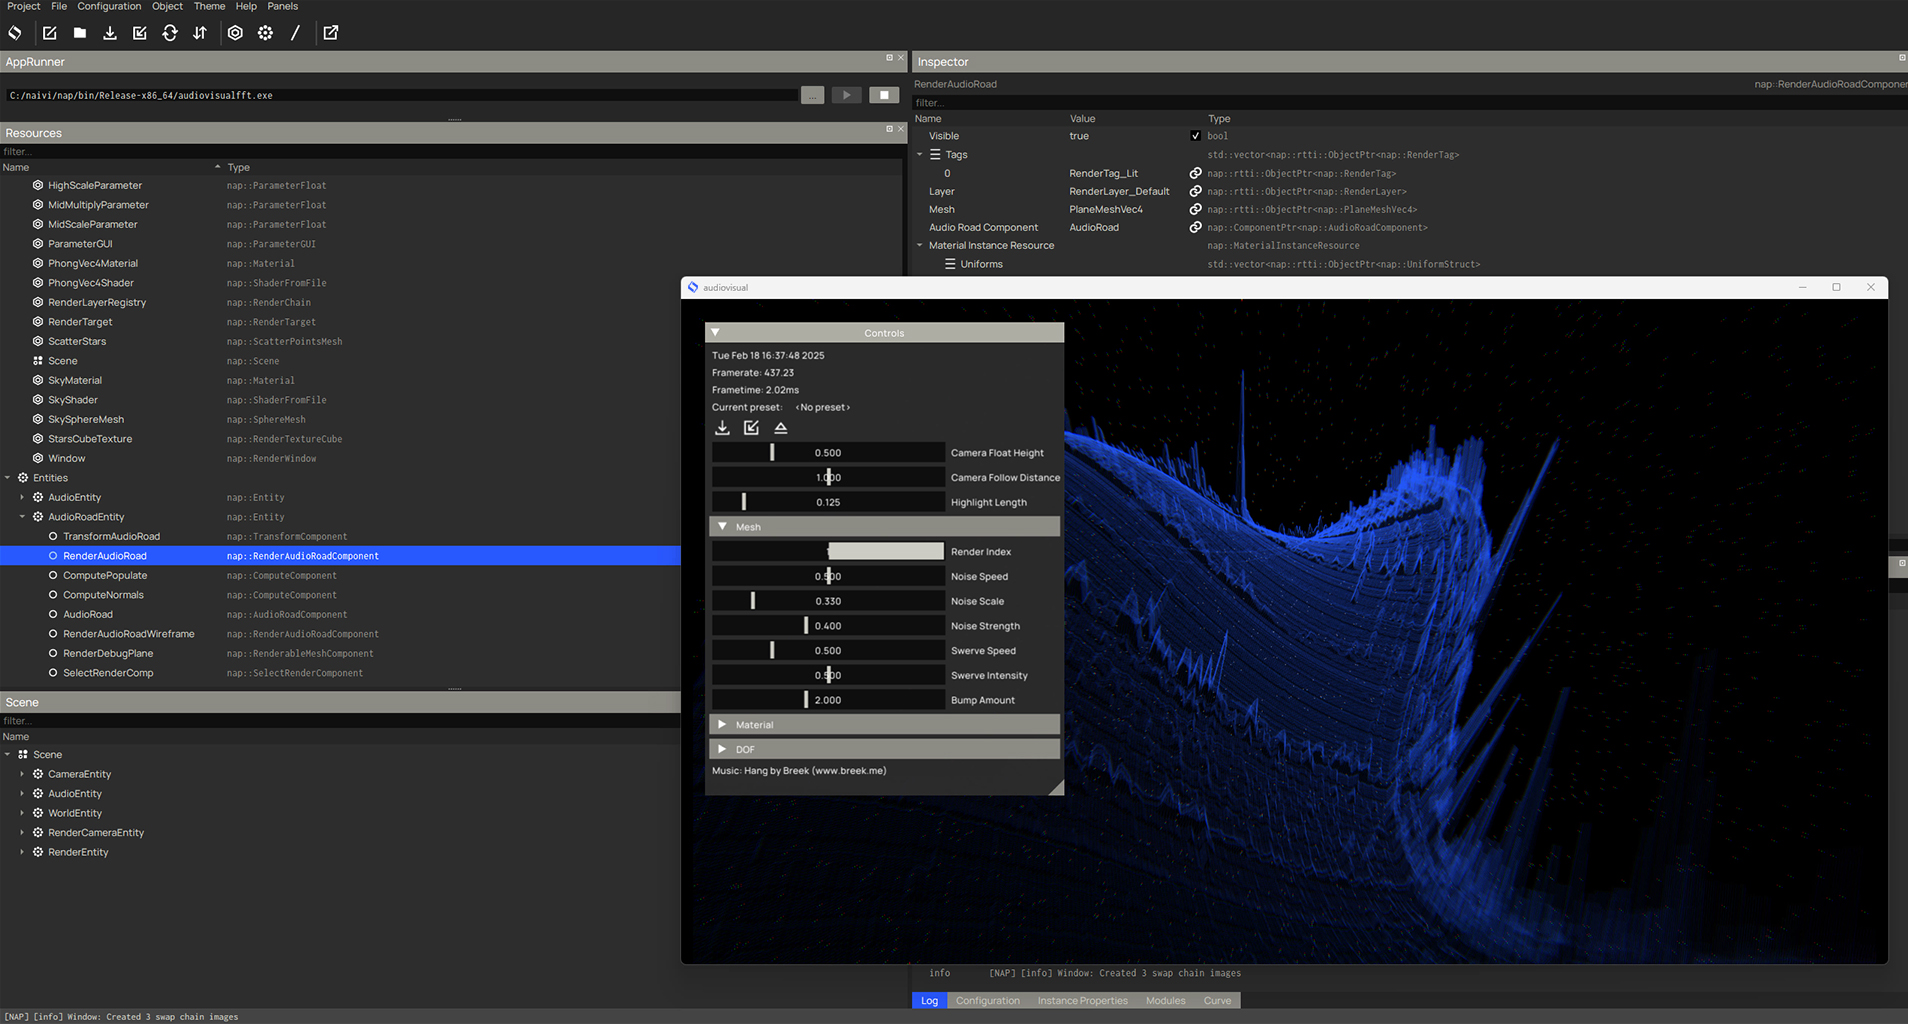The height and width of the screenshot is (1024, 1908).
Task: Click the browse button next to executable path
Action: click(812, 95)
